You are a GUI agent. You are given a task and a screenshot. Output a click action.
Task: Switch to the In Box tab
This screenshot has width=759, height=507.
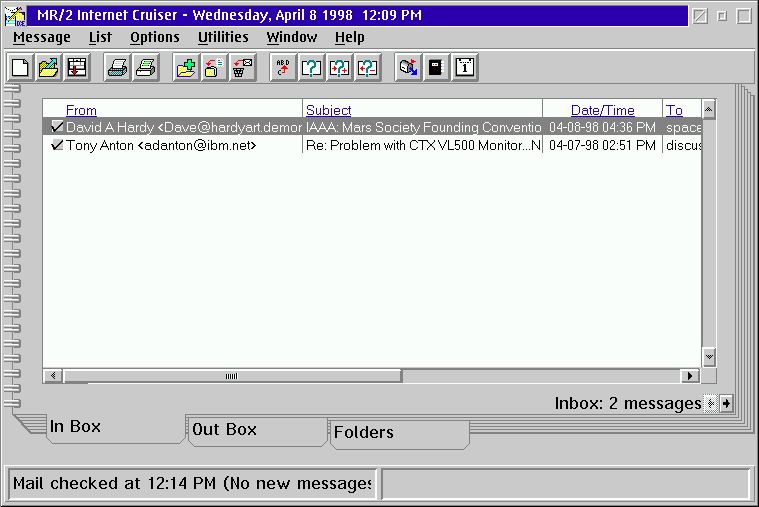coord(115,428)
